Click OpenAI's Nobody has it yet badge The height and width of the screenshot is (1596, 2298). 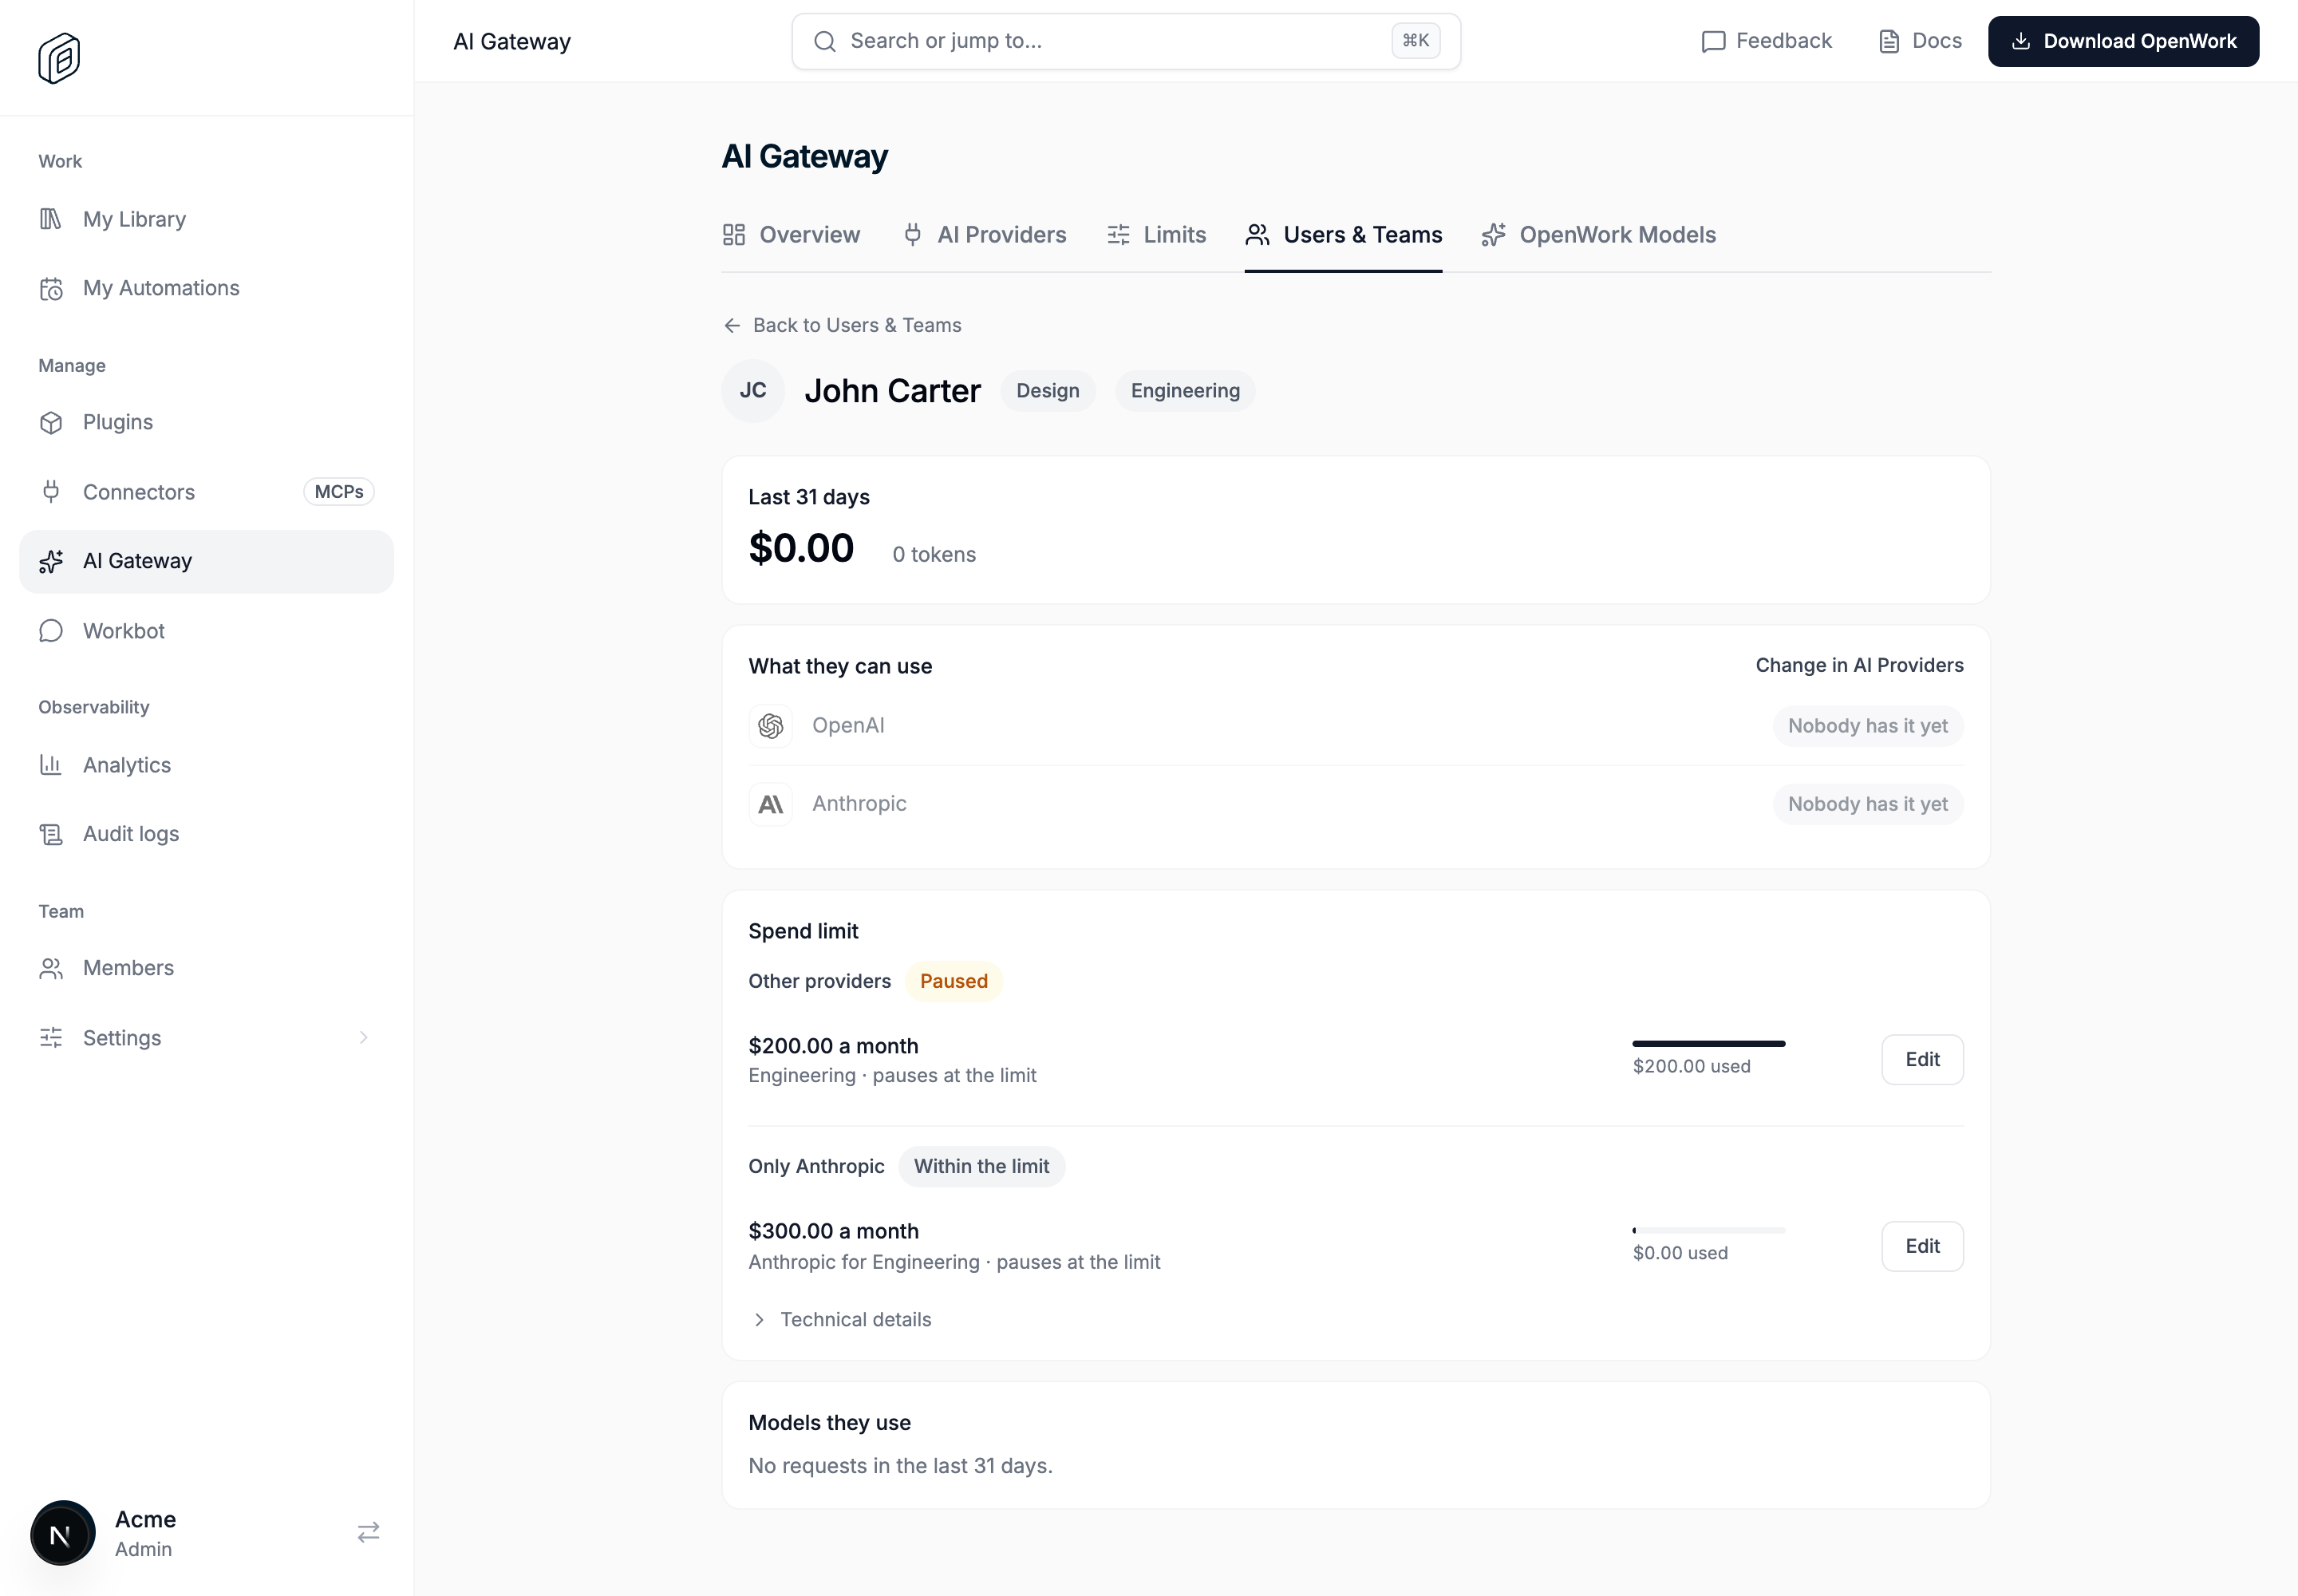(x=1868, y=726)
